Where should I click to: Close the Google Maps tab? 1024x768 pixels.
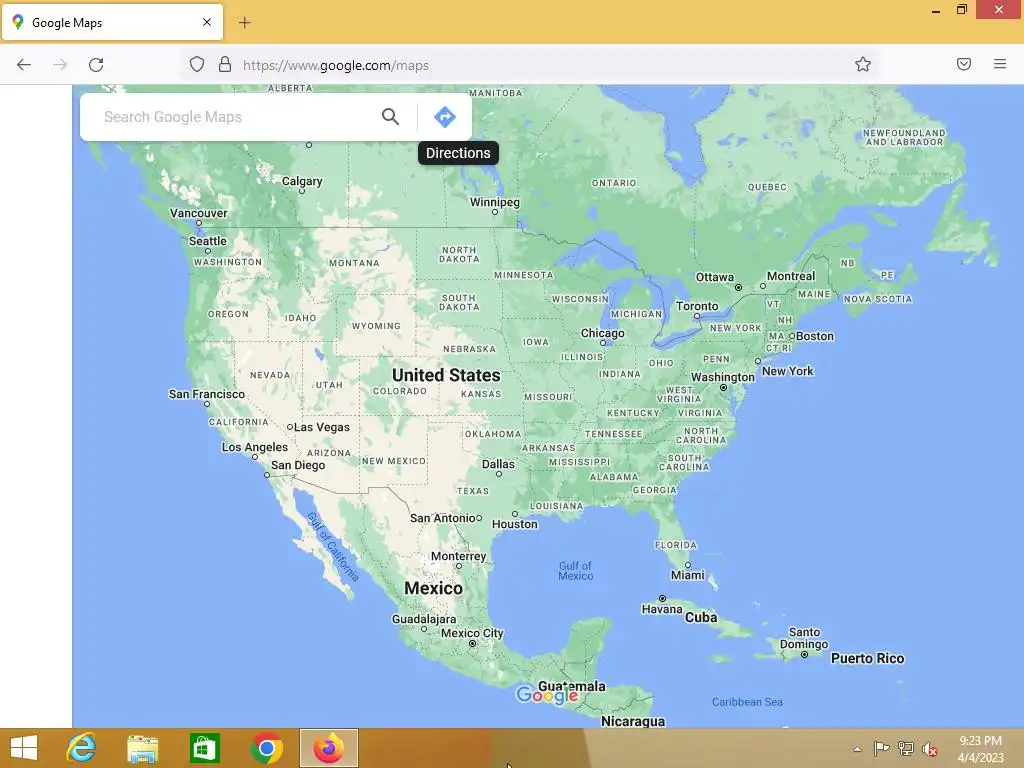point(207,22)
